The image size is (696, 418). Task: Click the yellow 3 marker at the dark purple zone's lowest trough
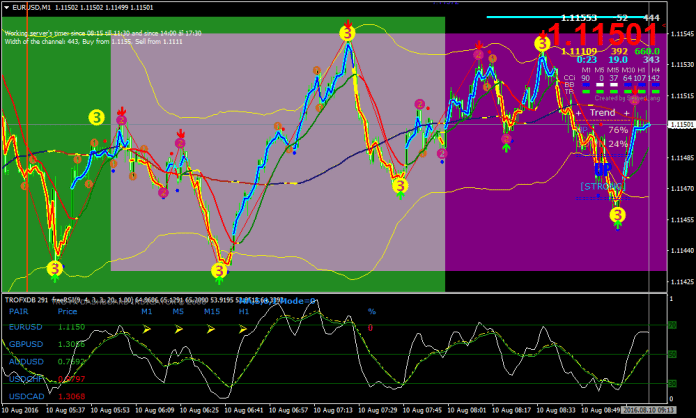617,212
